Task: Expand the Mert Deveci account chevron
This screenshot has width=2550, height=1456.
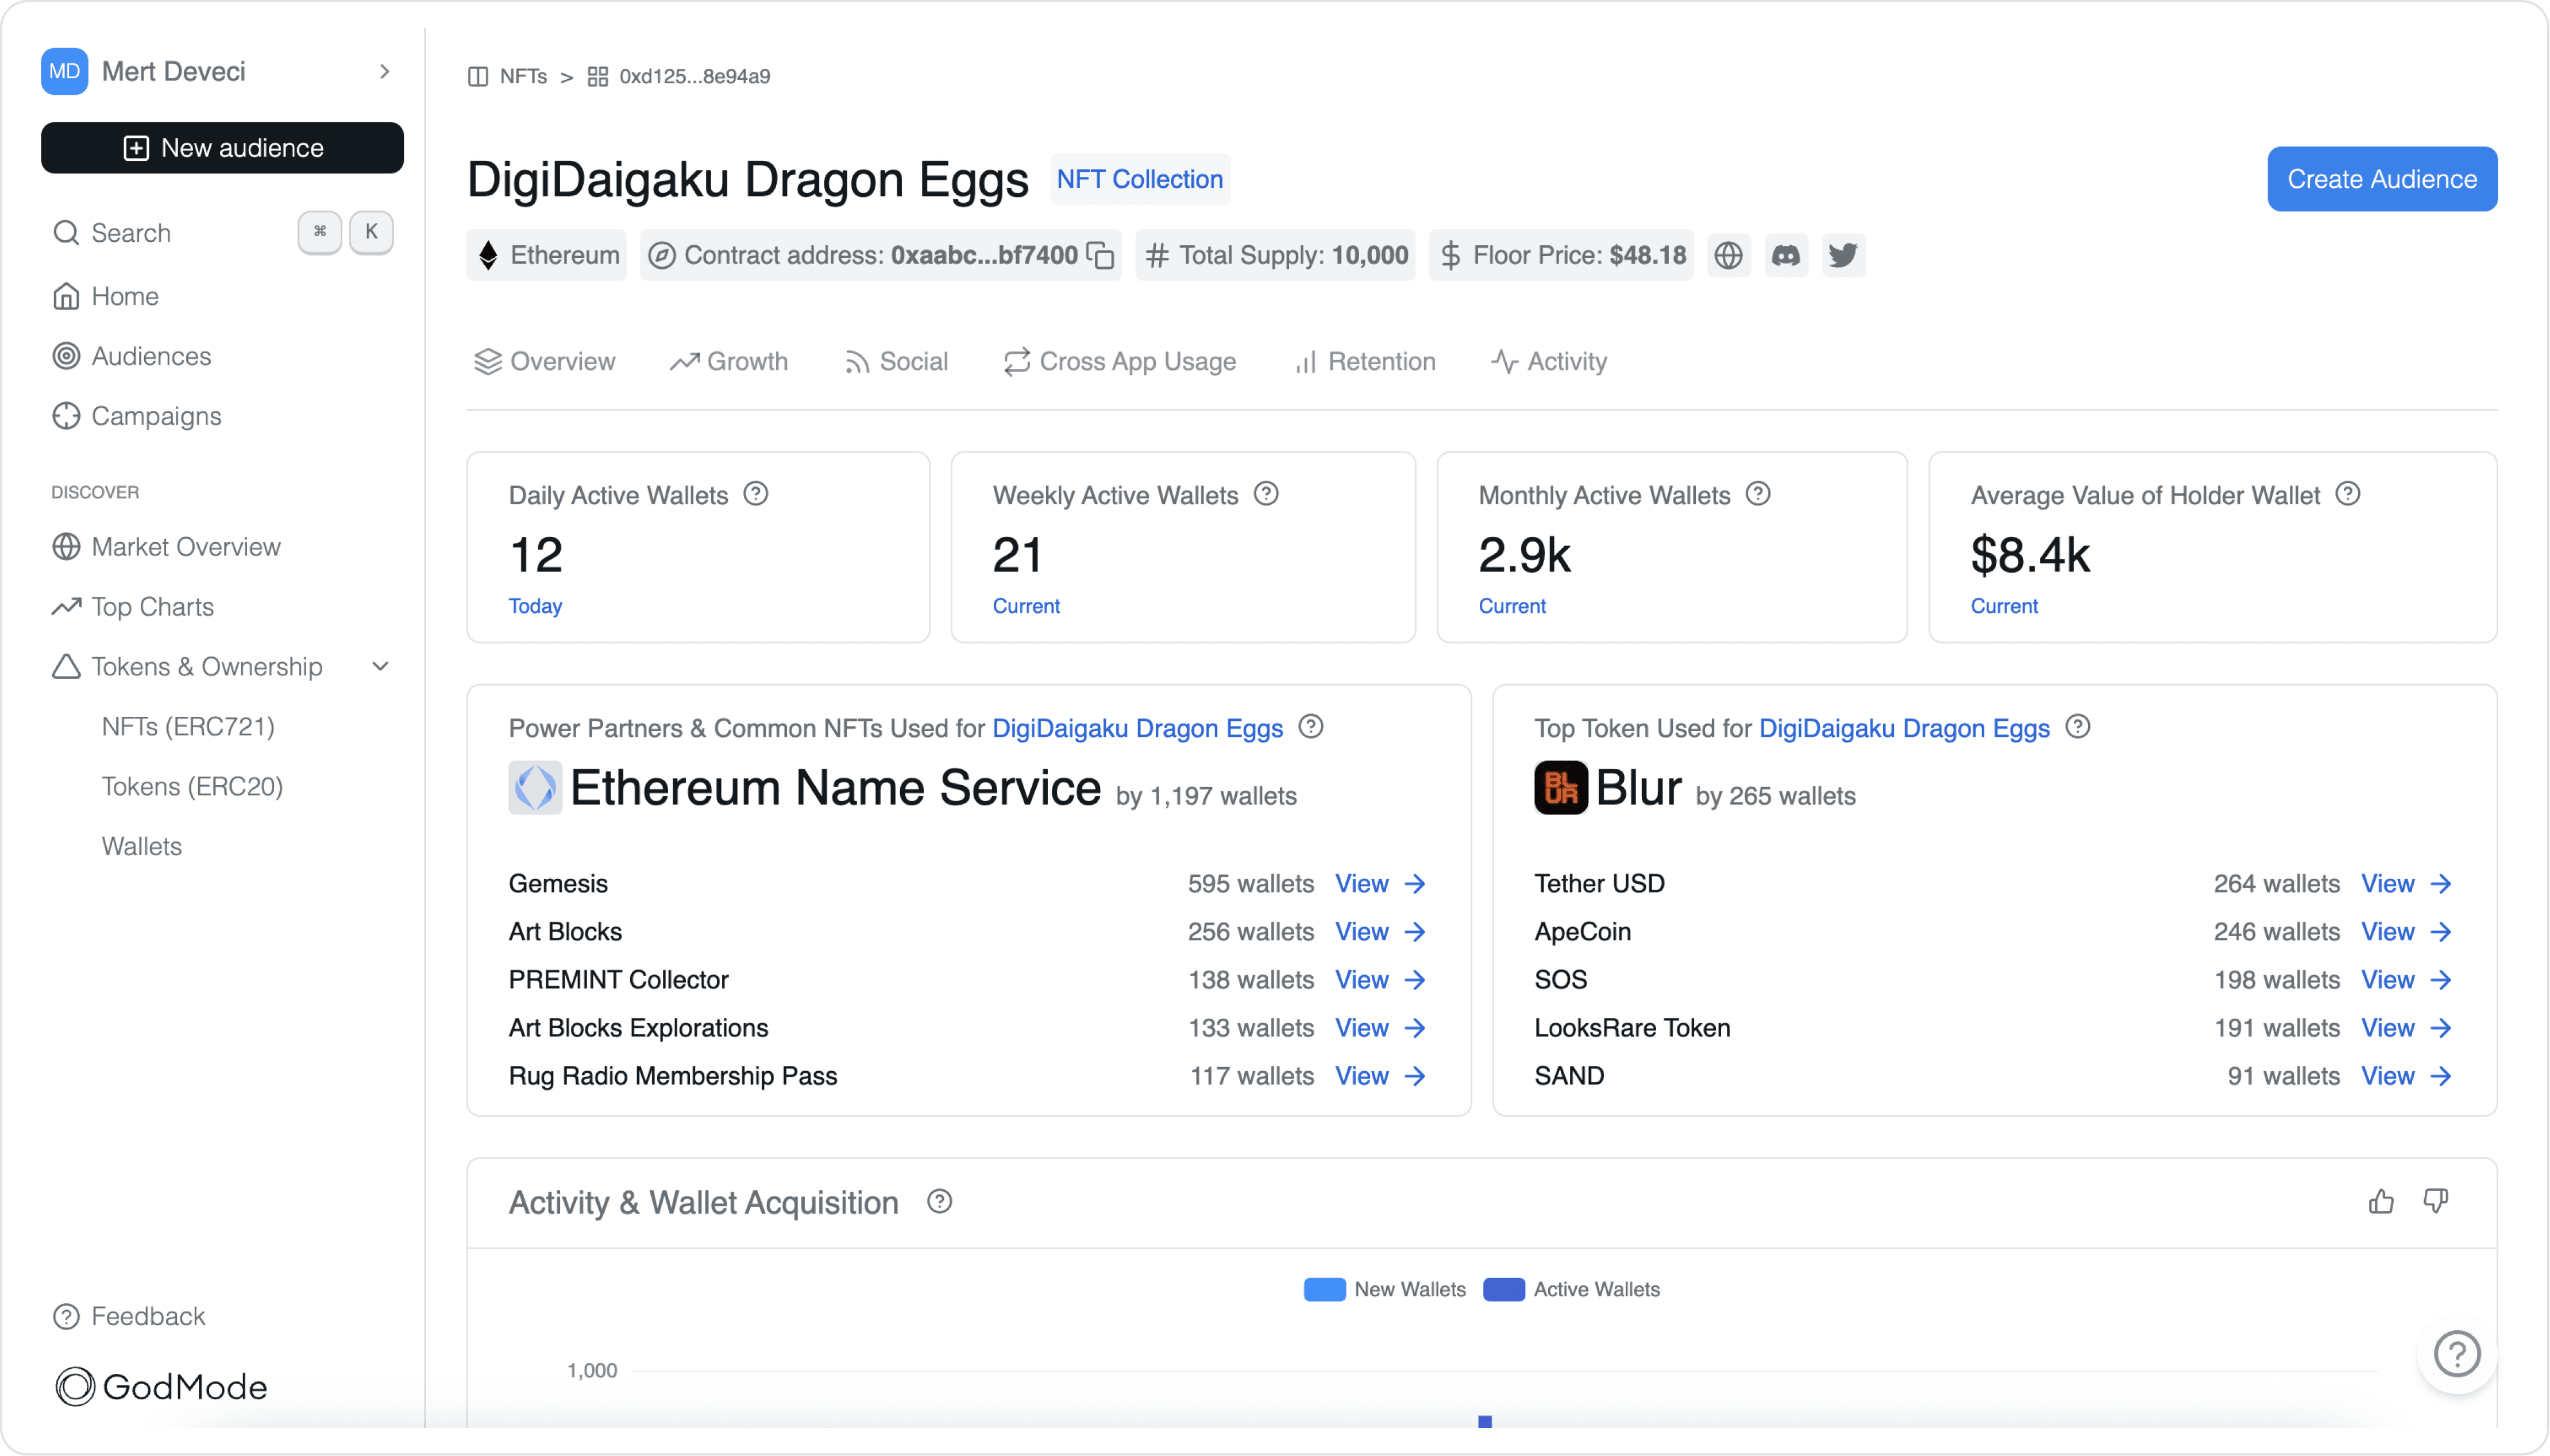Action: [385, 71]
